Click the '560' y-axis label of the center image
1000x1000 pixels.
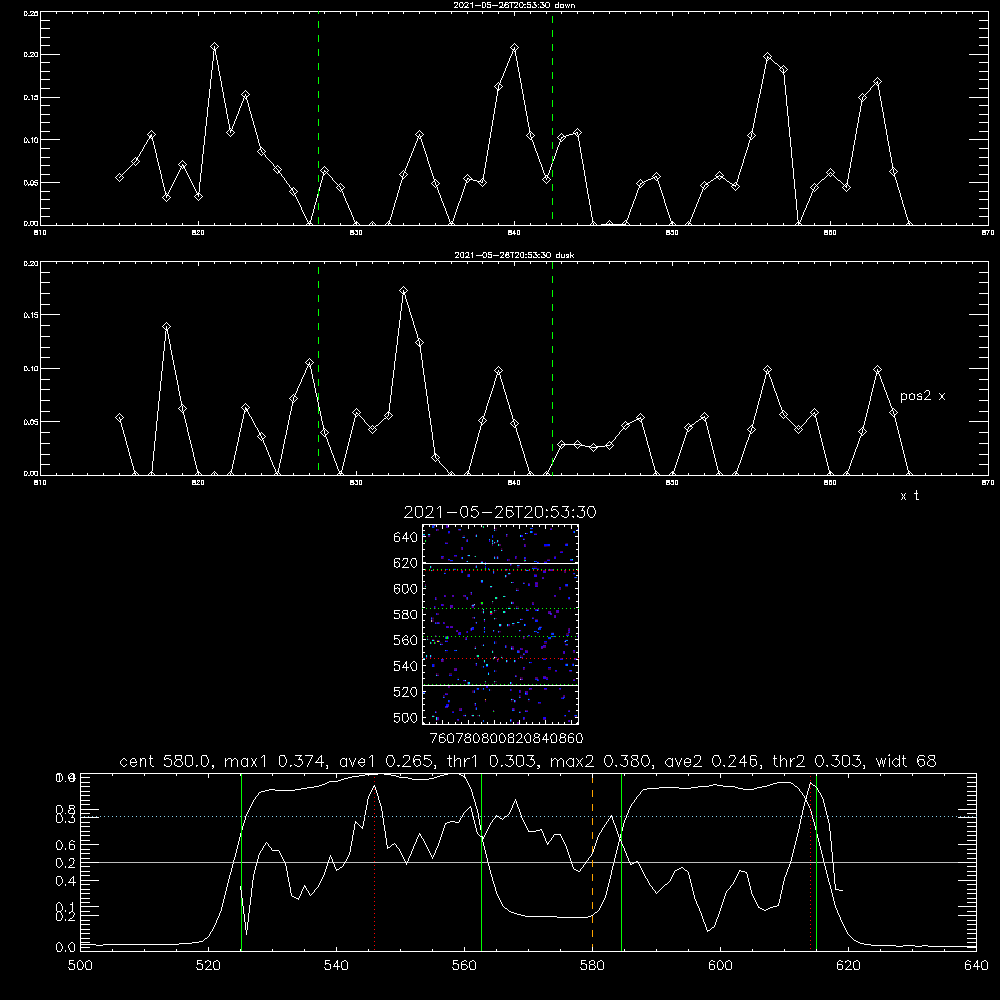(x=406, y=640)
